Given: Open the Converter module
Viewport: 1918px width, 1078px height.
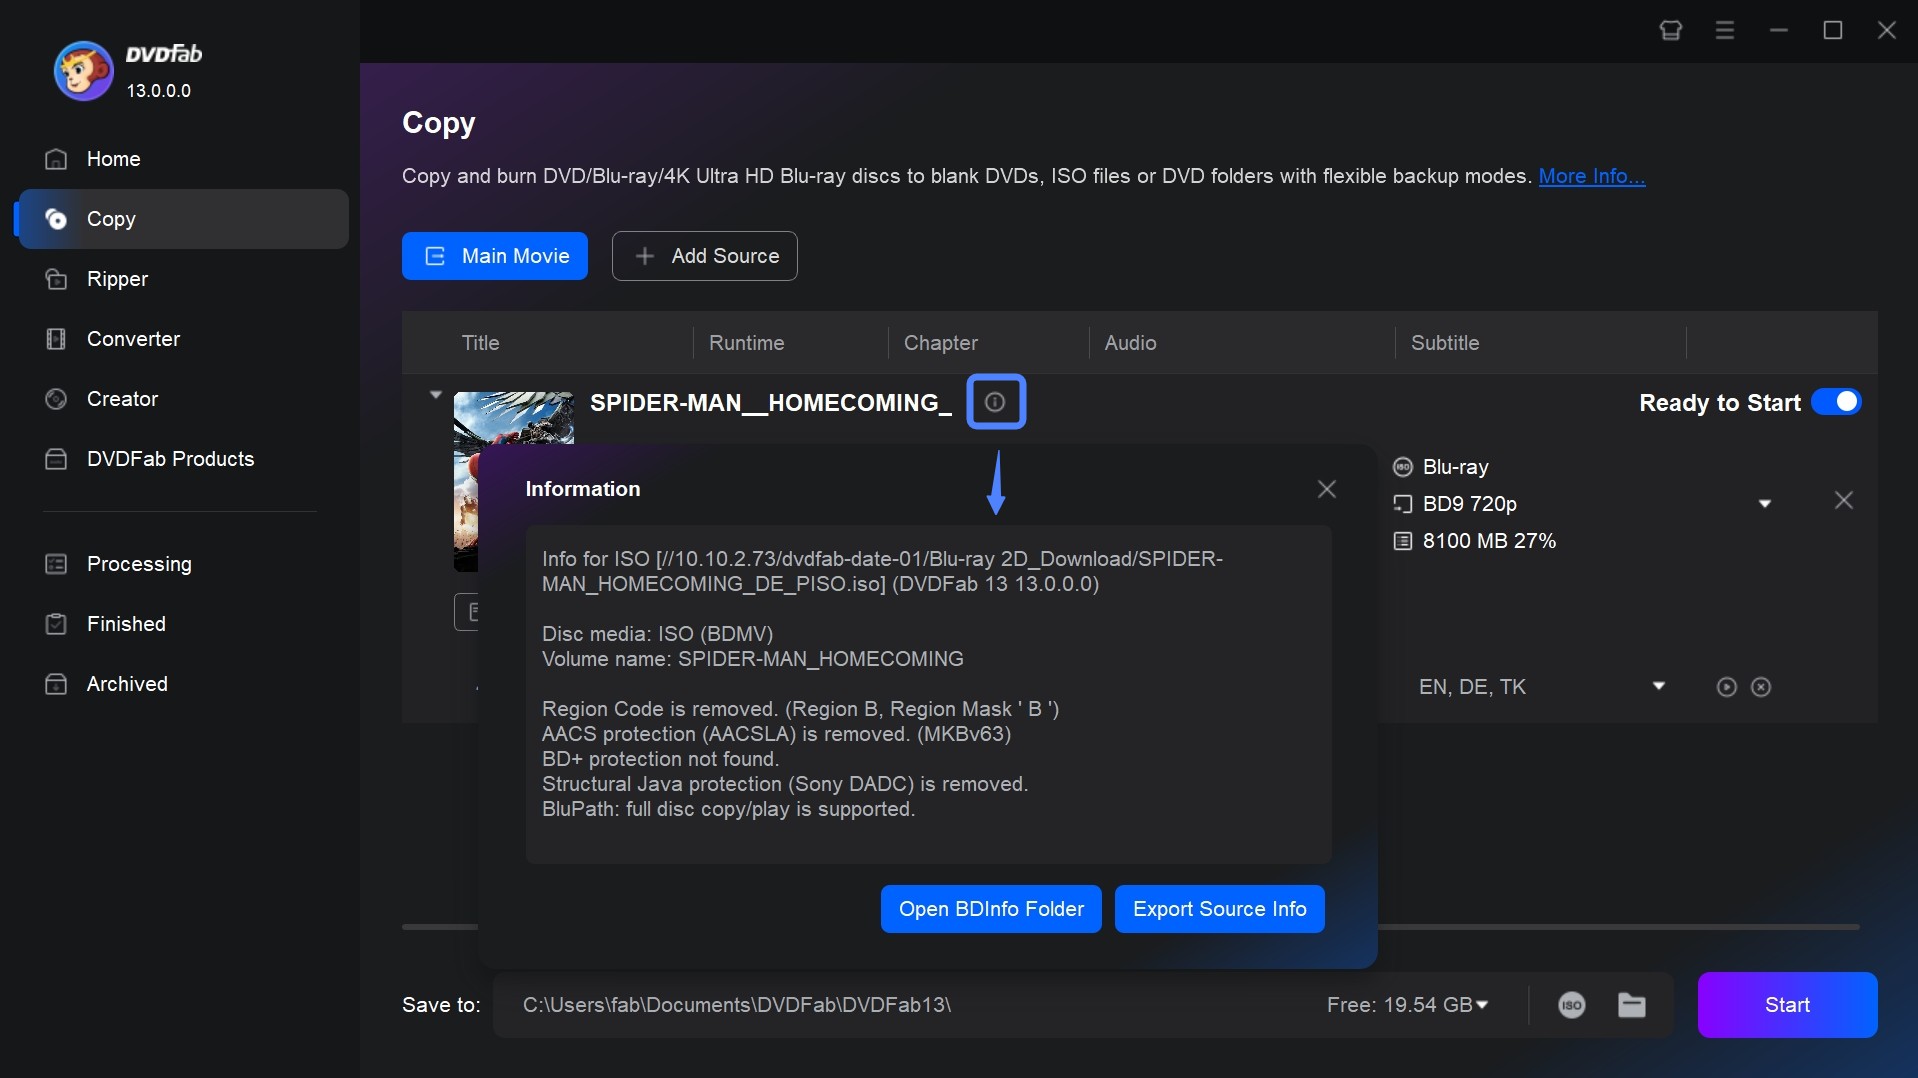Looking at the screenshot, I should click(x=133, y=339).
